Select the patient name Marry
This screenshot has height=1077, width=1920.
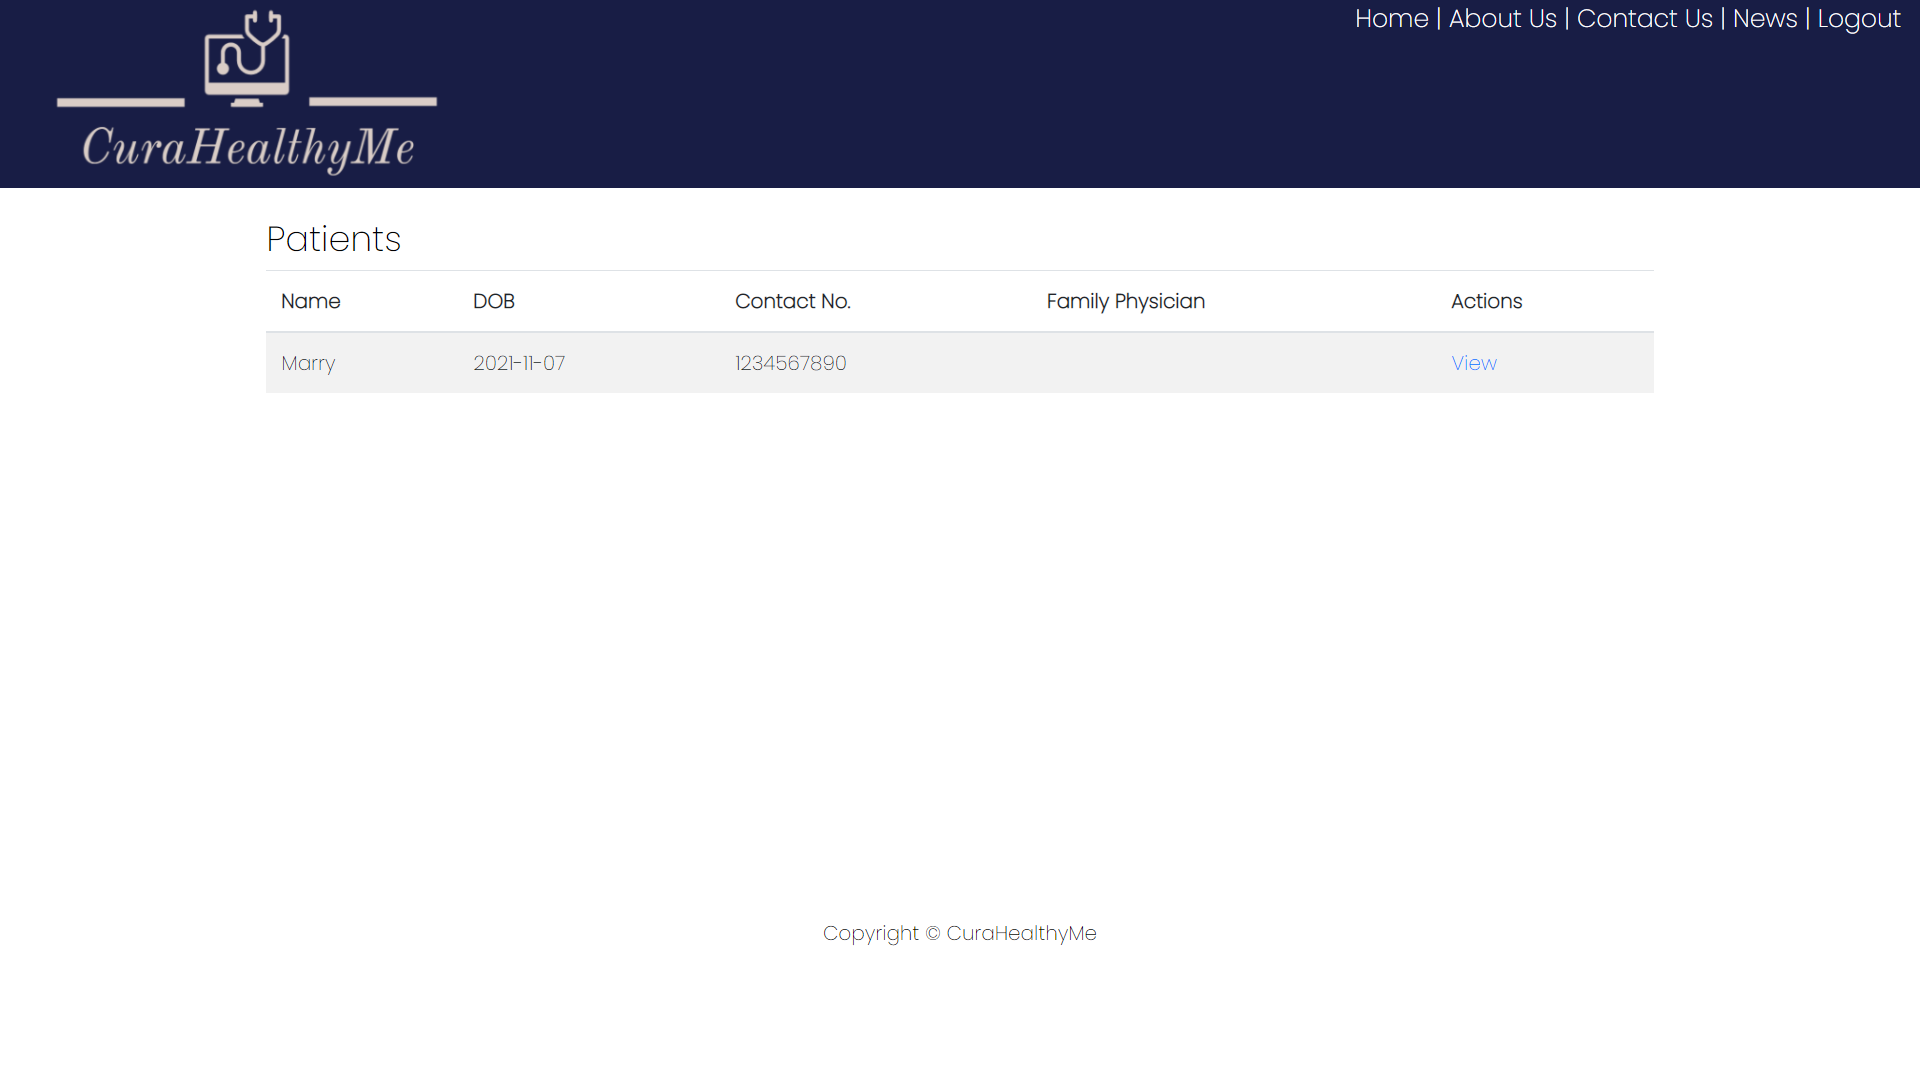point(308,363)
